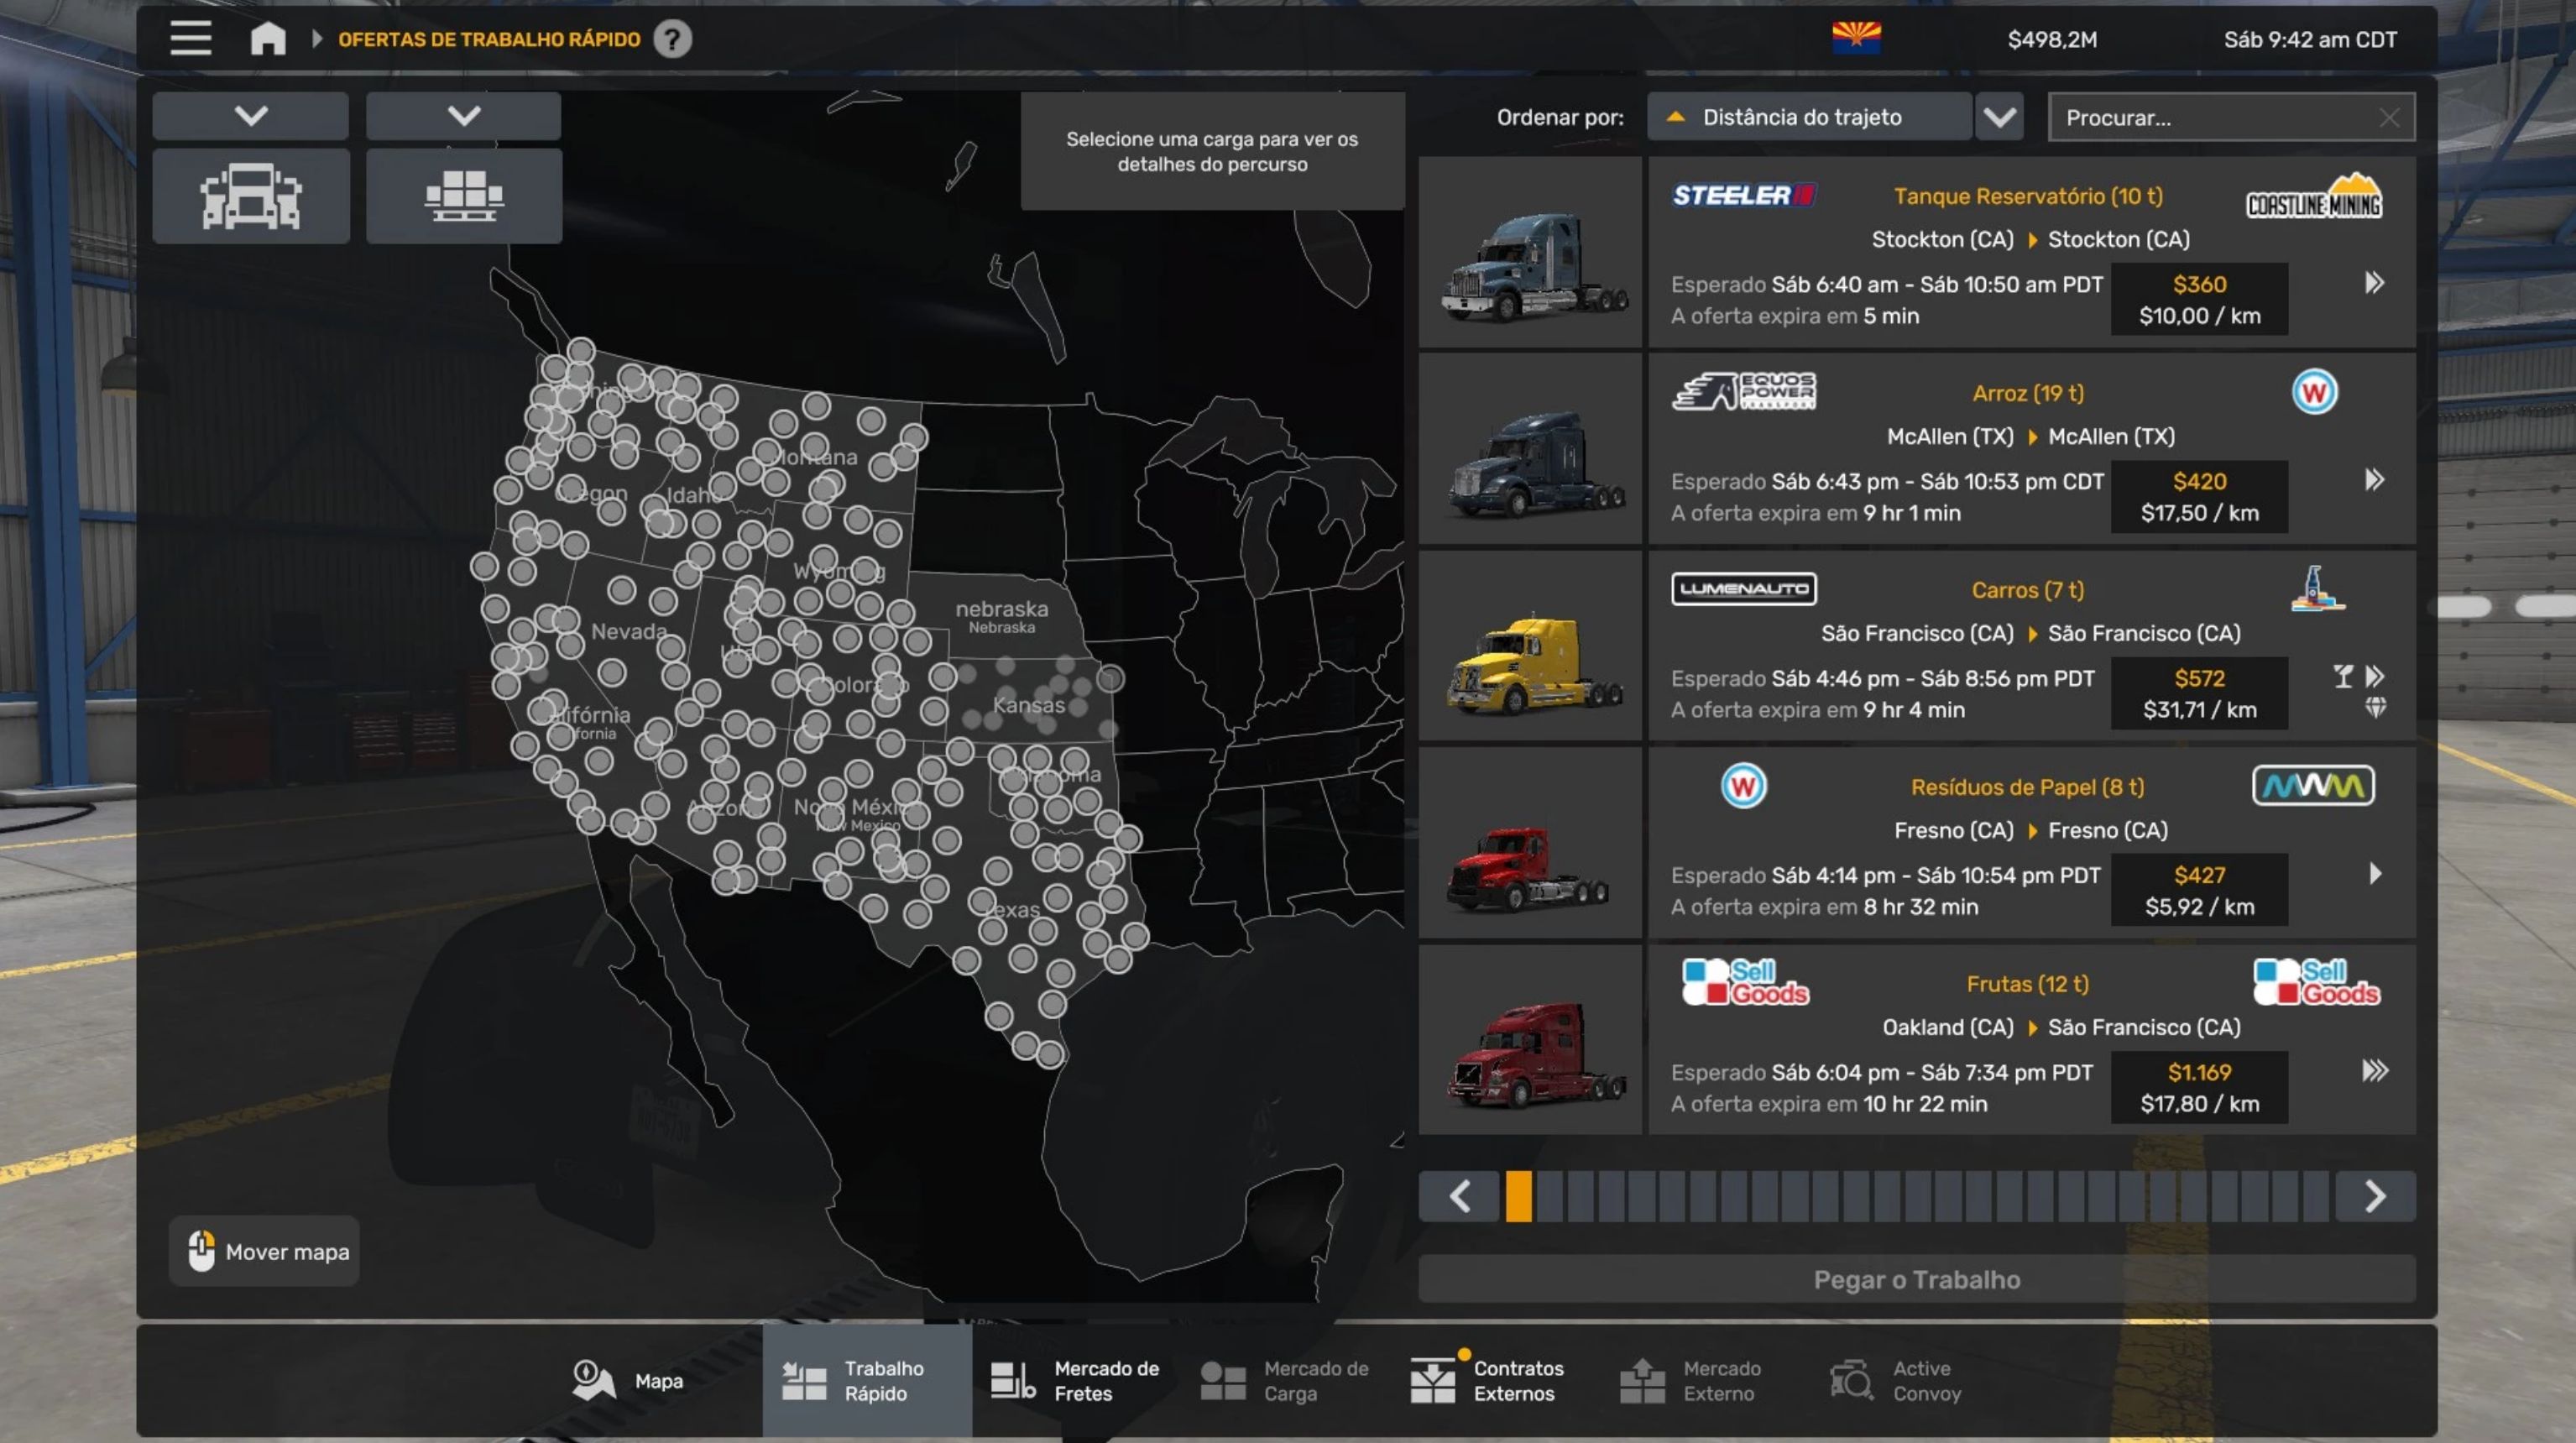Go to home screen icon
This screenshot has width=2576, height=1443.
tap(268, 39)
